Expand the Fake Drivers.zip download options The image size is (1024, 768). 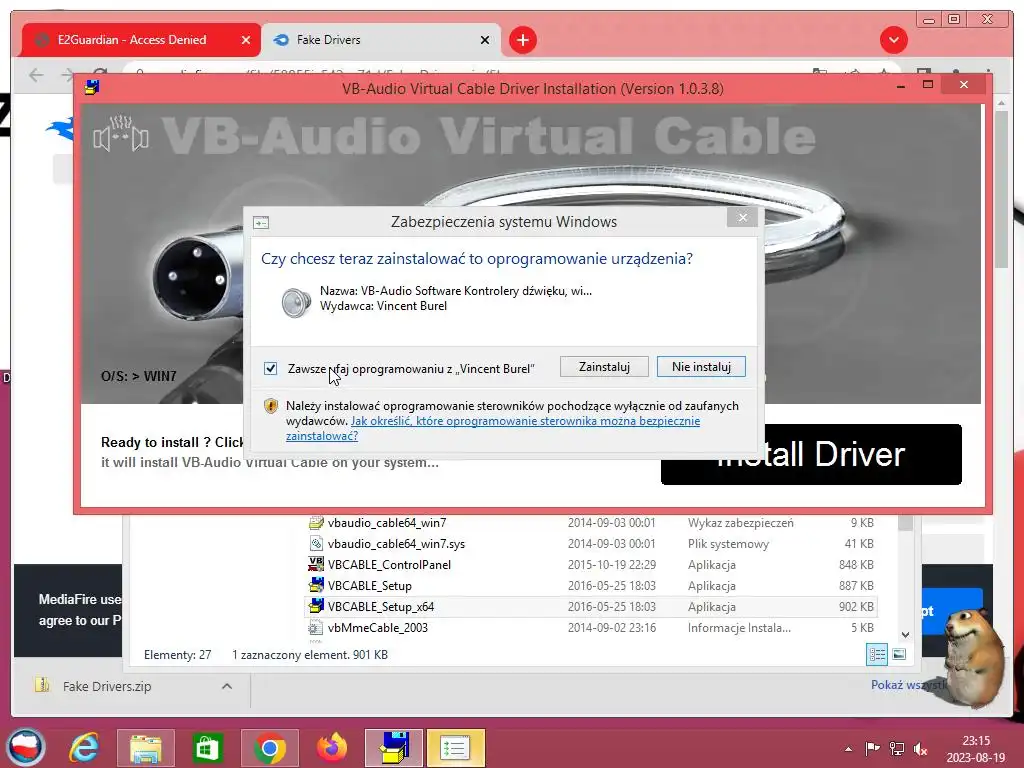click(227, 686)
